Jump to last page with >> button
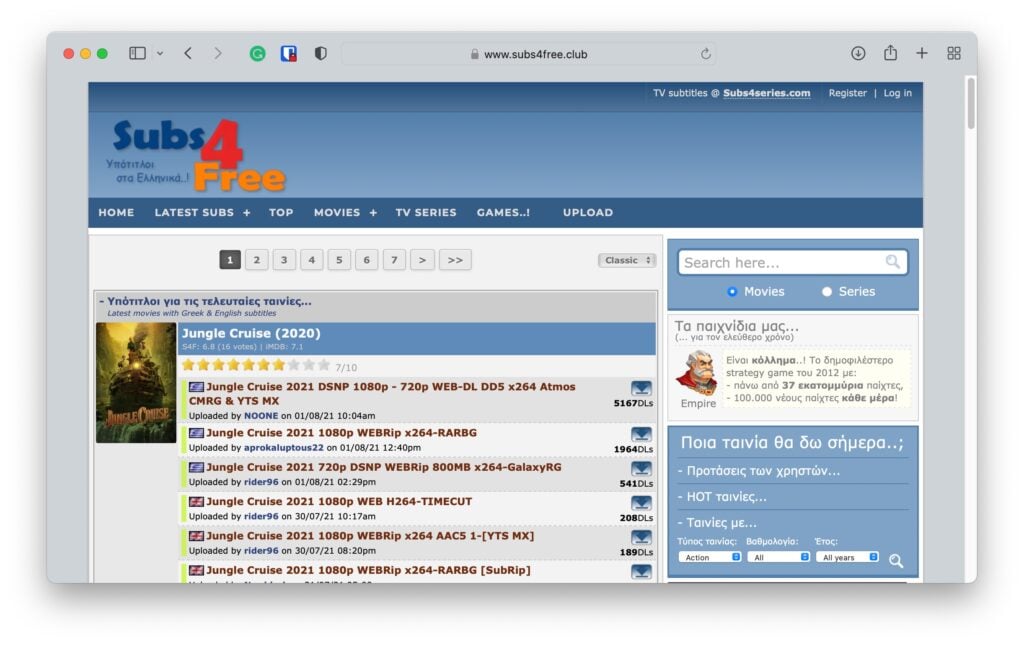Viewport: 1024px width, 645px height. tap(455, 260)
